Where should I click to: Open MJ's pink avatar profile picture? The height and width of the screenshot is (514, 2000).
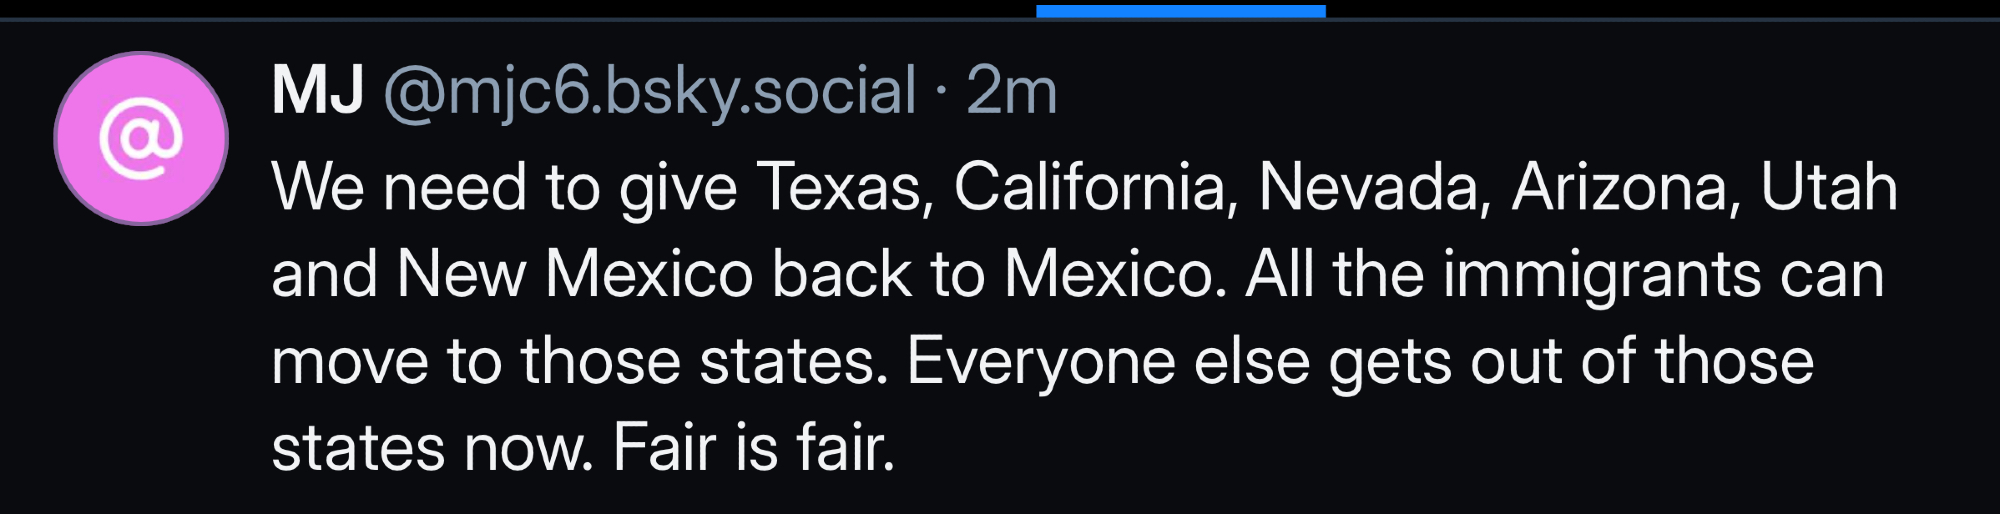141,138
